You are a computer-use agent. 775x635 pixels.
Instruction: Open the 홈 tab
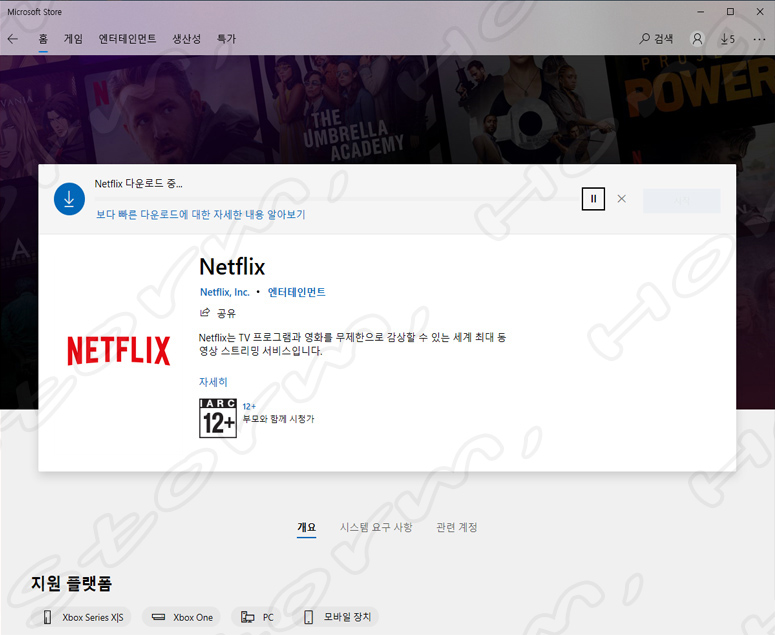(43, 39)
